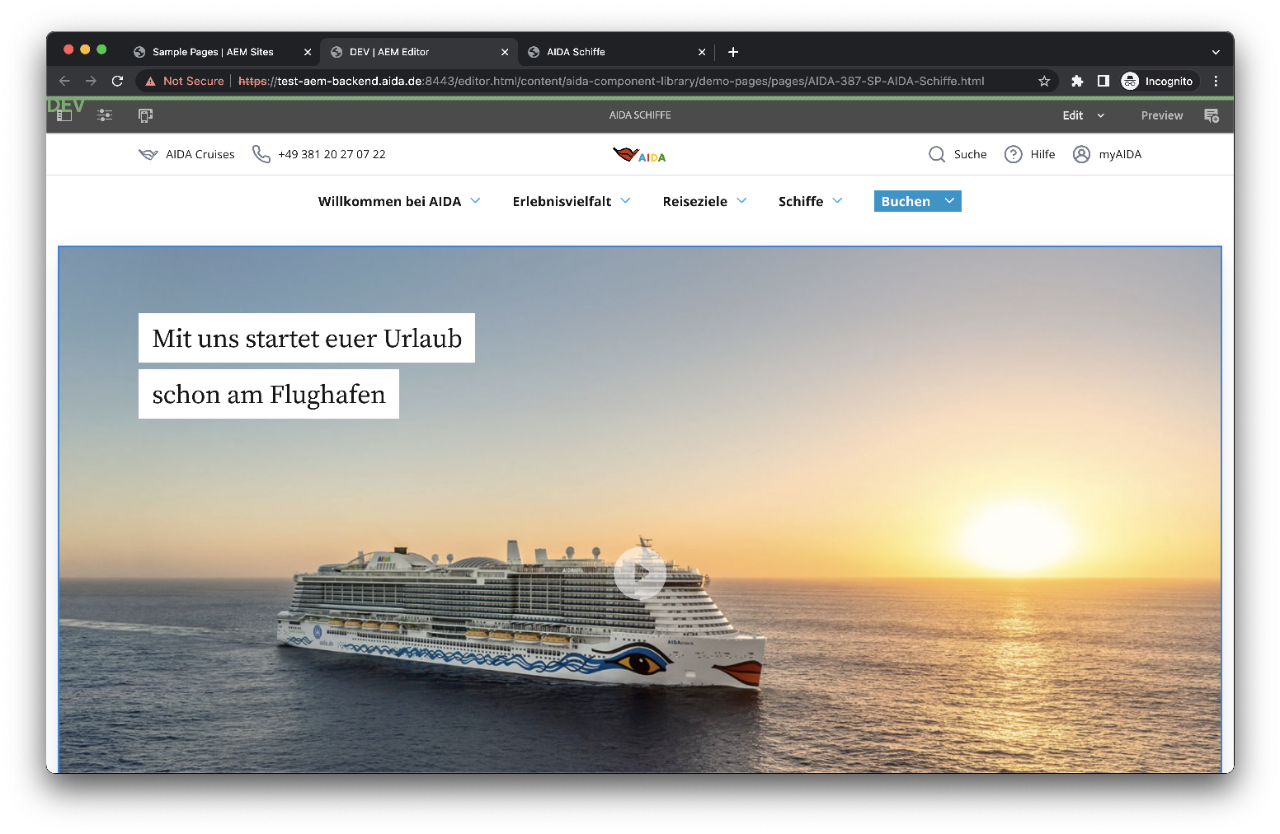Click the Suche magnifier icon
This screenshot has width=1280, height=834.
(x=937, y=154)
